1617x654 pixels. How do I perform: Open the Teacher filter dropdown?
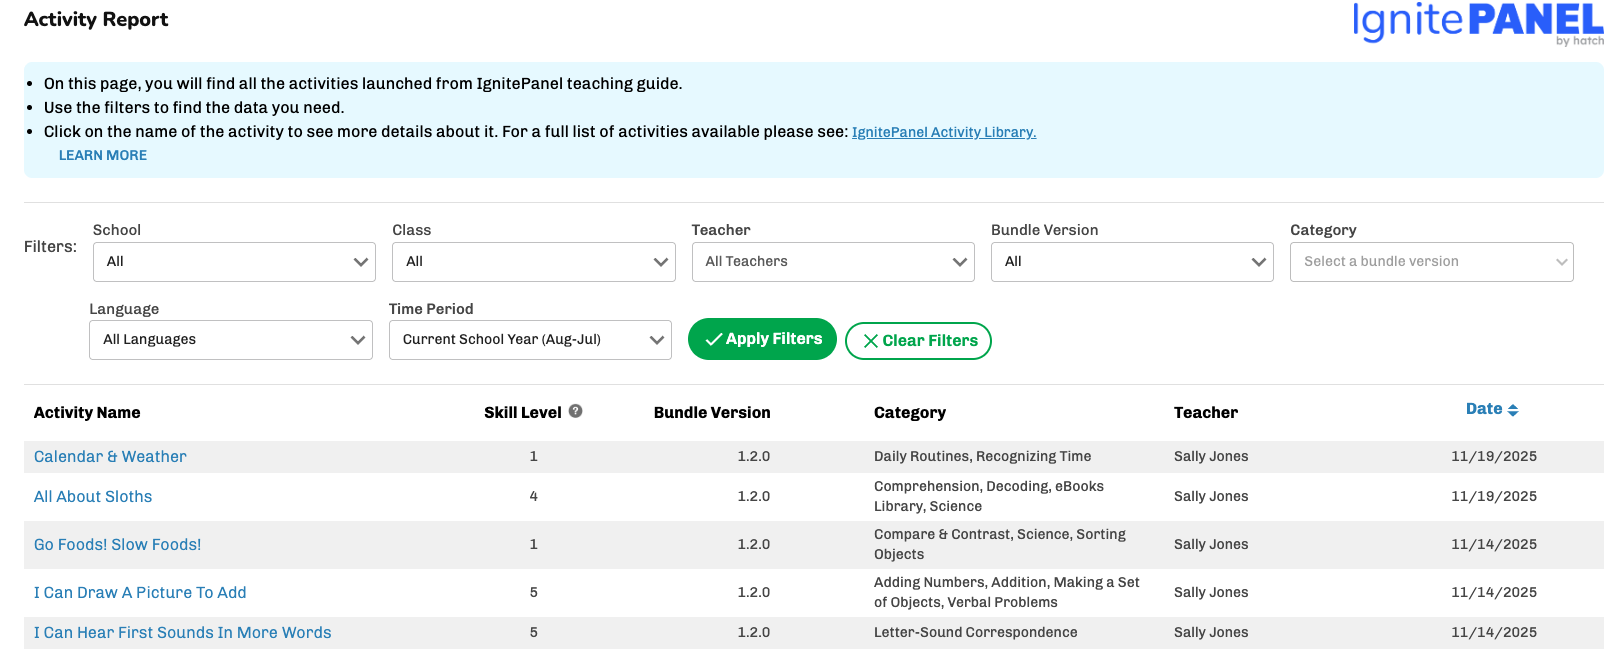tap(833, 262)
